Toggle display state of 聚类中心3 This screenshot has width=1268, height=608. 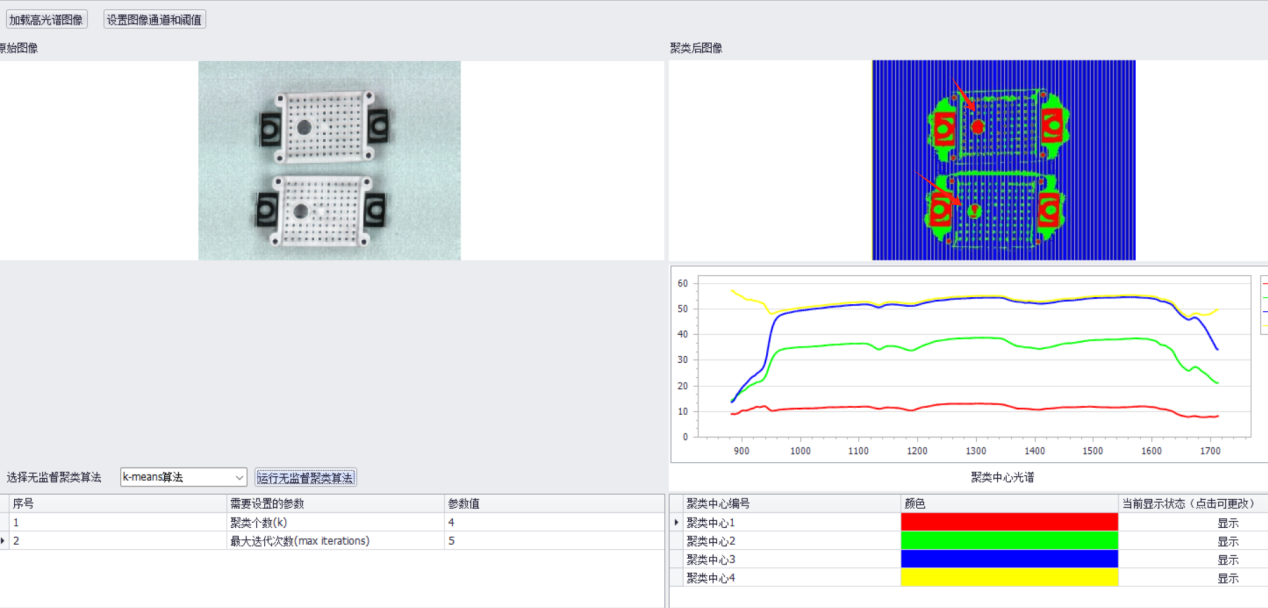pos(1227,559)
